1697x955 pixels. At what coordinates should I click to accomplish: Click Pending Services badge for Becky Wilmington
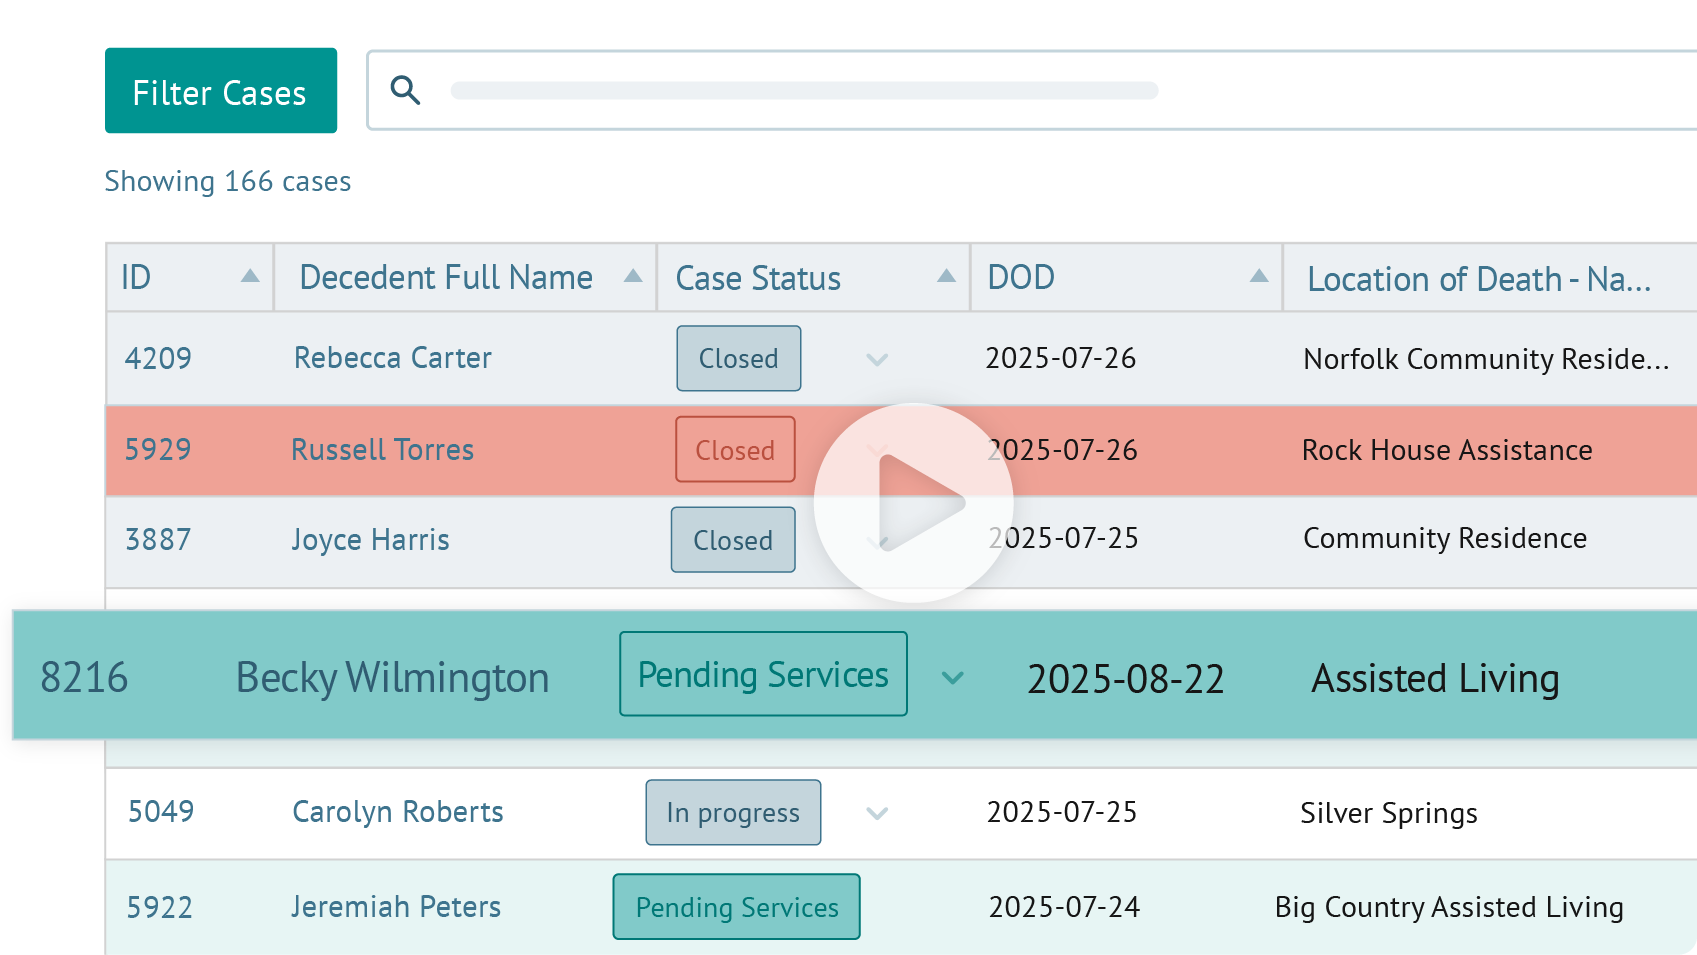point(763,675)
